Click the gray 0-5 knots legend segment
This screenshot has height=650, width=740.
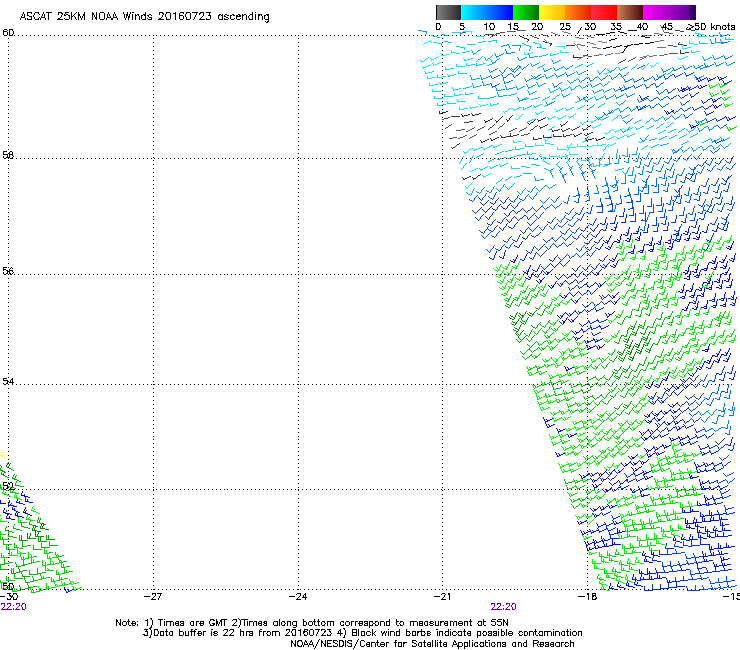point(448,12)
